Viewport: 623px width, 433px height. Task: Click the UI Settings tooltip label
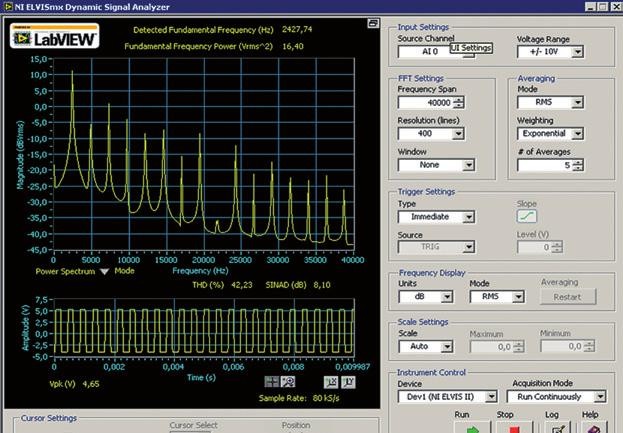click(471, 48)
